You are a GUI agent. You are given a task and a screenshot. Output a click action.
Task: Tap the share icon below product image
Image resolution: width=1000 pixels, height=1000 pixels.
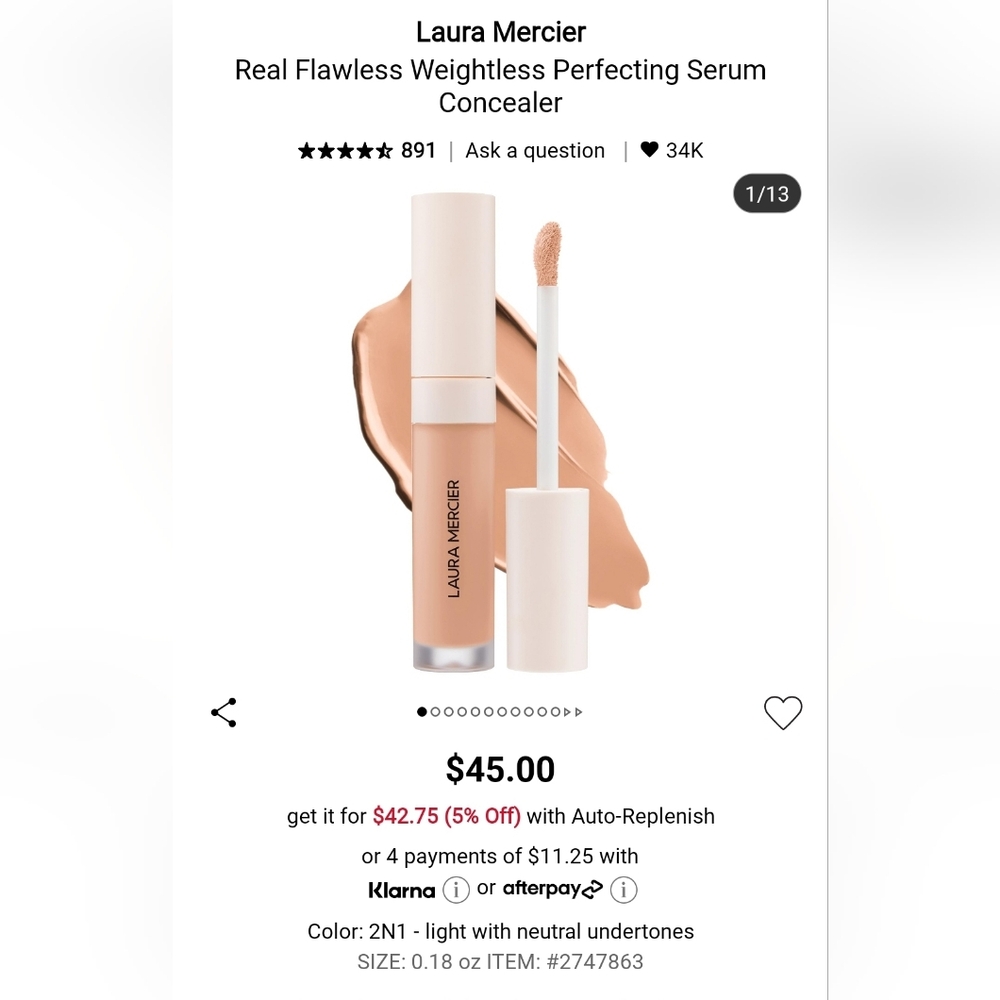224,712
